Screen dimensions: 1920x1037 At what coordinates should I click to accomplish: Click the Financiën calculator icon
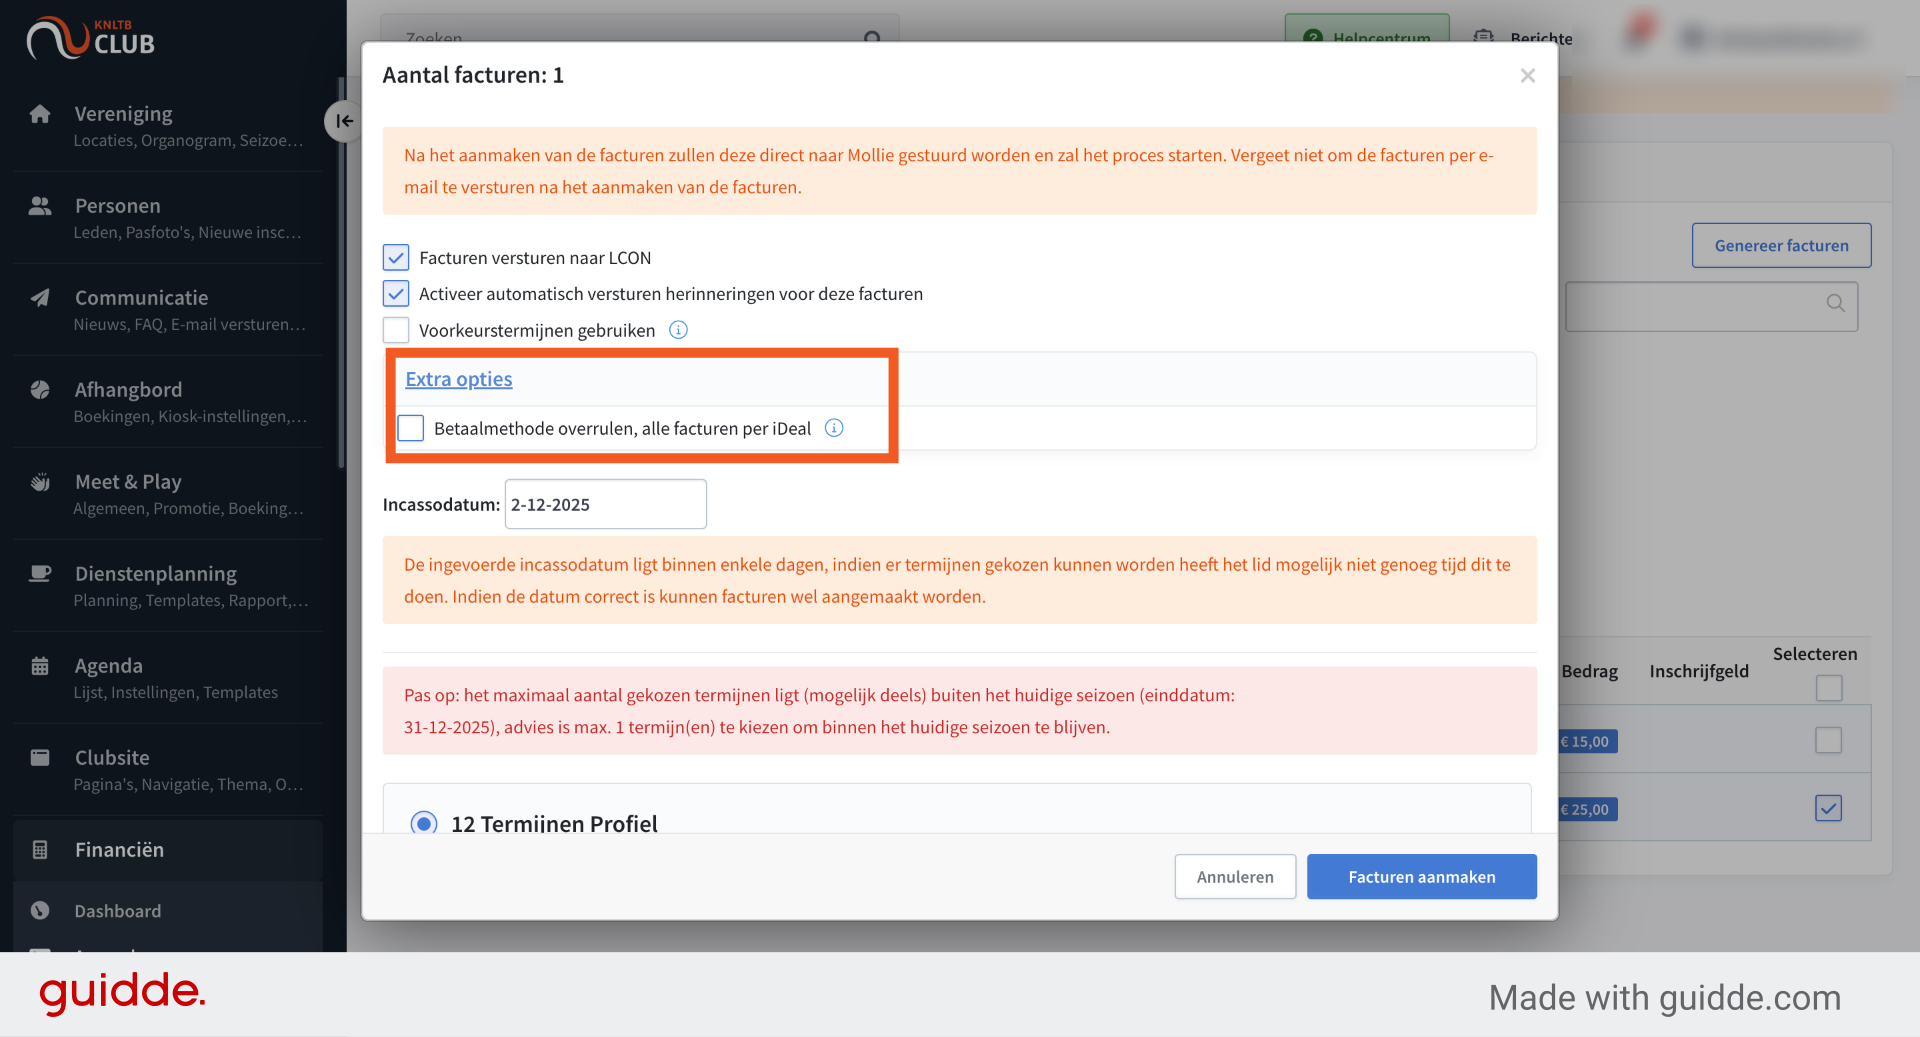(40, 850)
